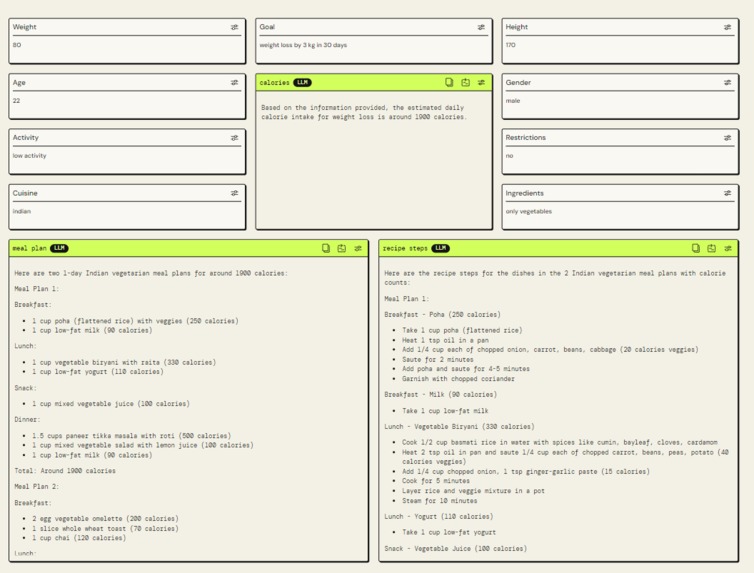The image size is (754, 573).
Task: Click '1 cup vegetable biryani with raita' line
Action: [124, 362]
